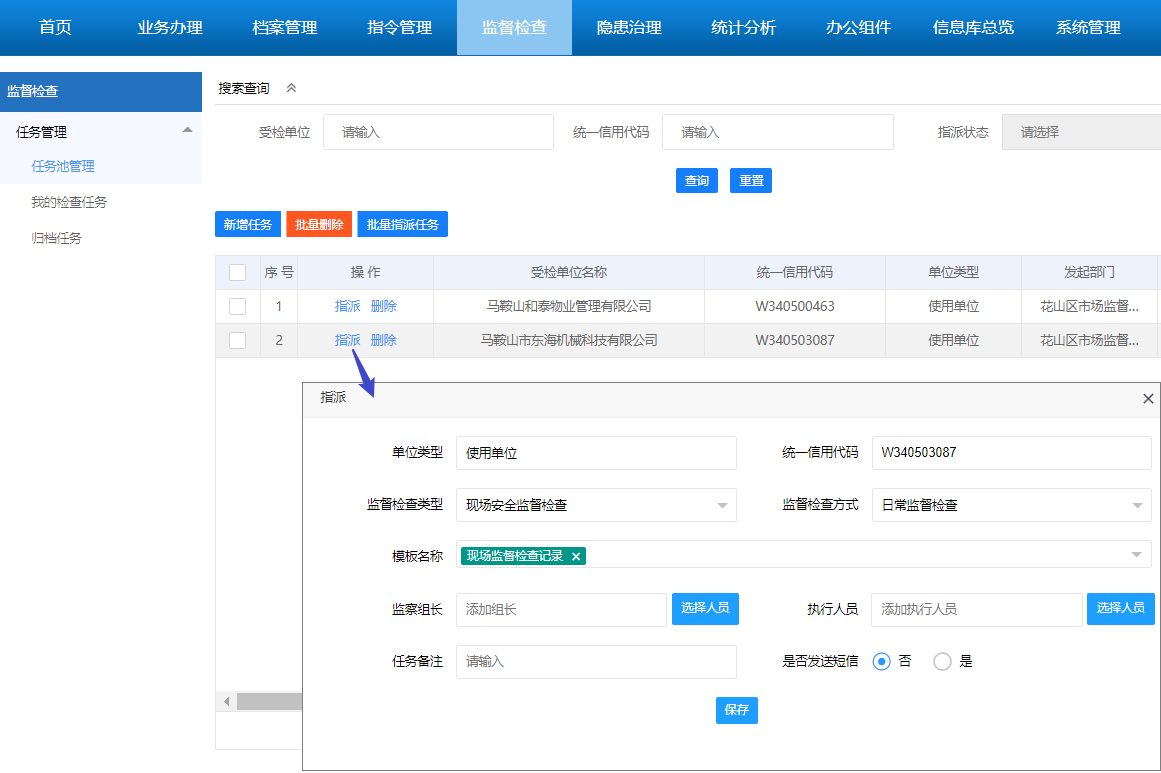Open the 办公组件 menu
Image resolution: width=1161 pixels, height=773 pixels.
(x=859, y=27)
